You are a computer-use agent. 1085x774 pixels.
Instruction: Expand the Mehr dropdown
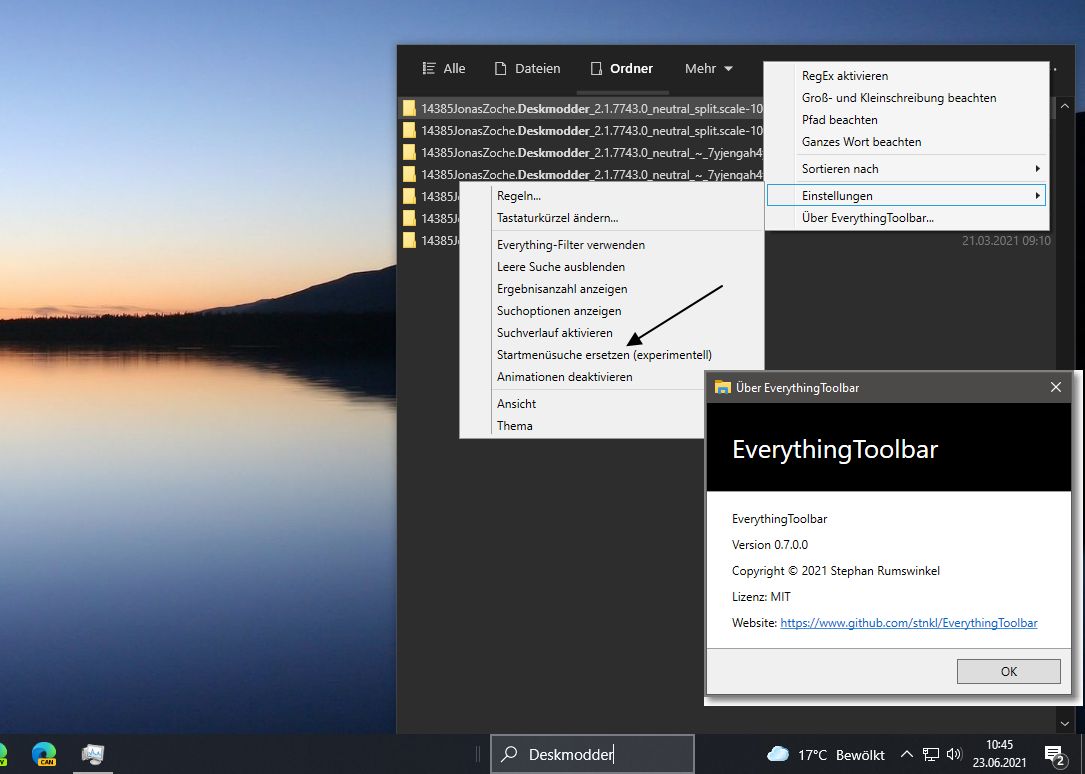[709, 68]
